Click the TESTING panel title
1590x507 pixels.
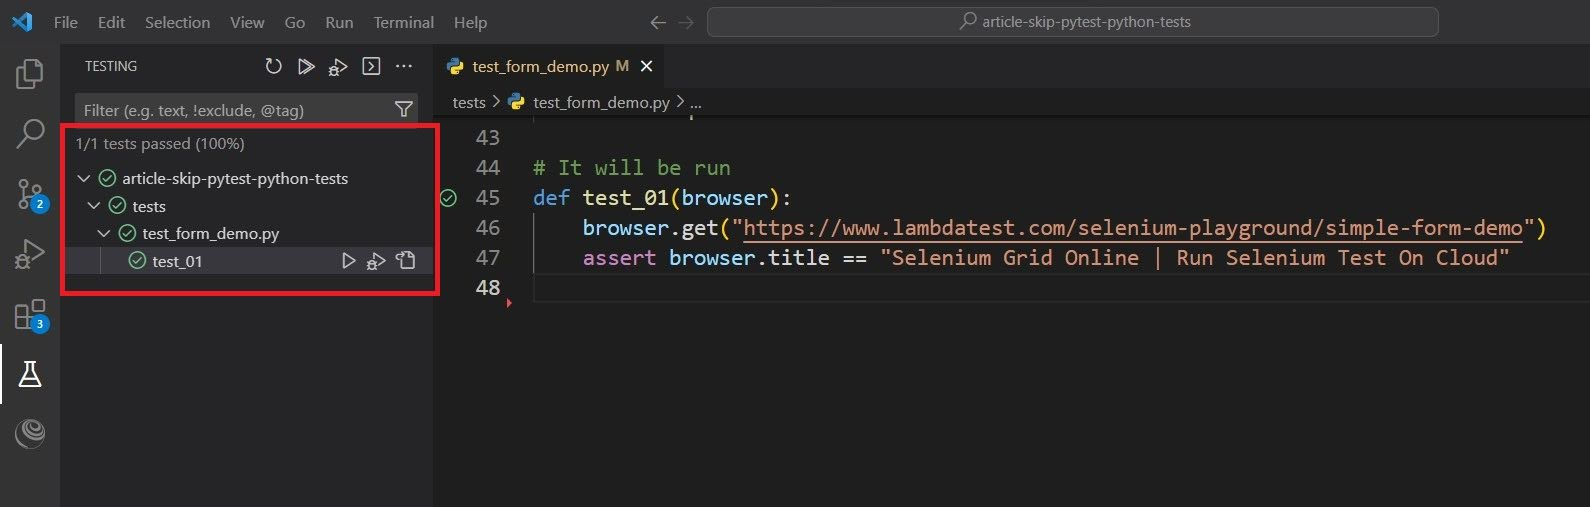tap(111, 66)
